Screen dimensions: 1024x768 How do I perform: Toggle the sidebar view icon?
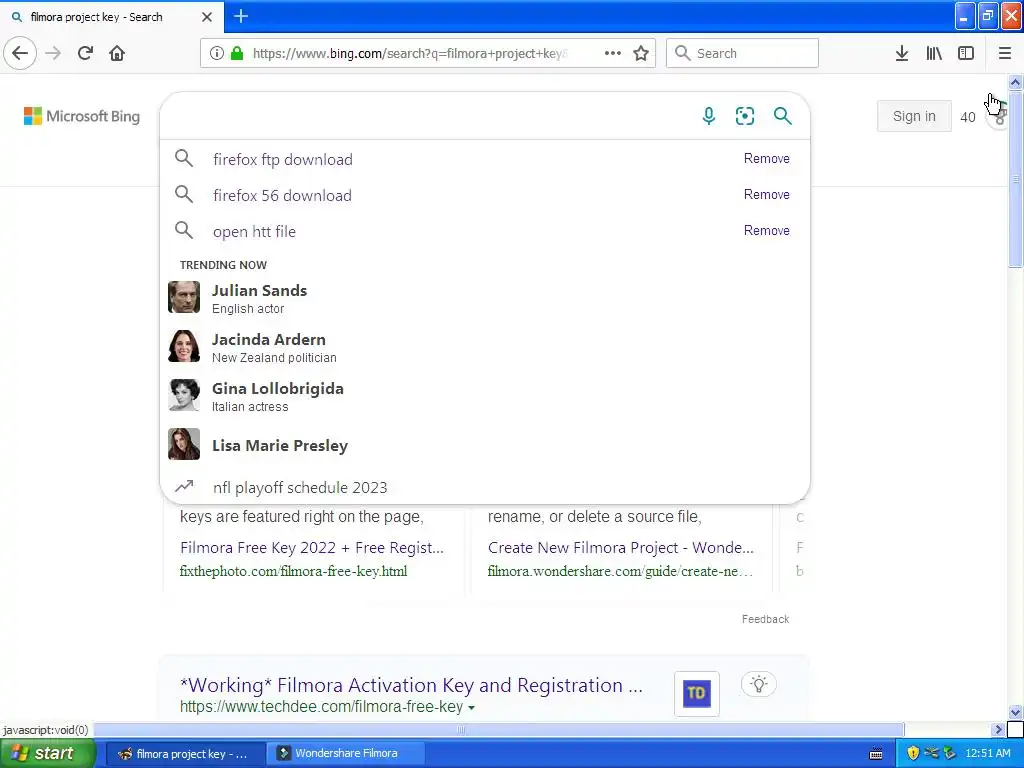966,53
